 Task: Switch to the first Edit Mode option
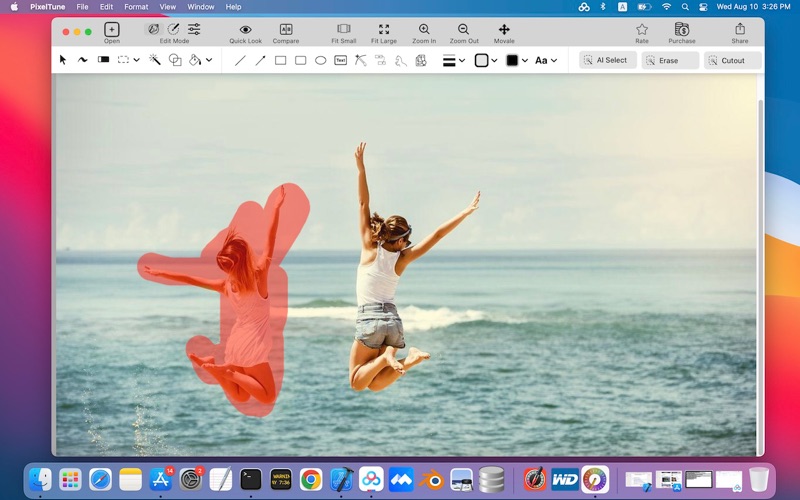tap(153, 30)
